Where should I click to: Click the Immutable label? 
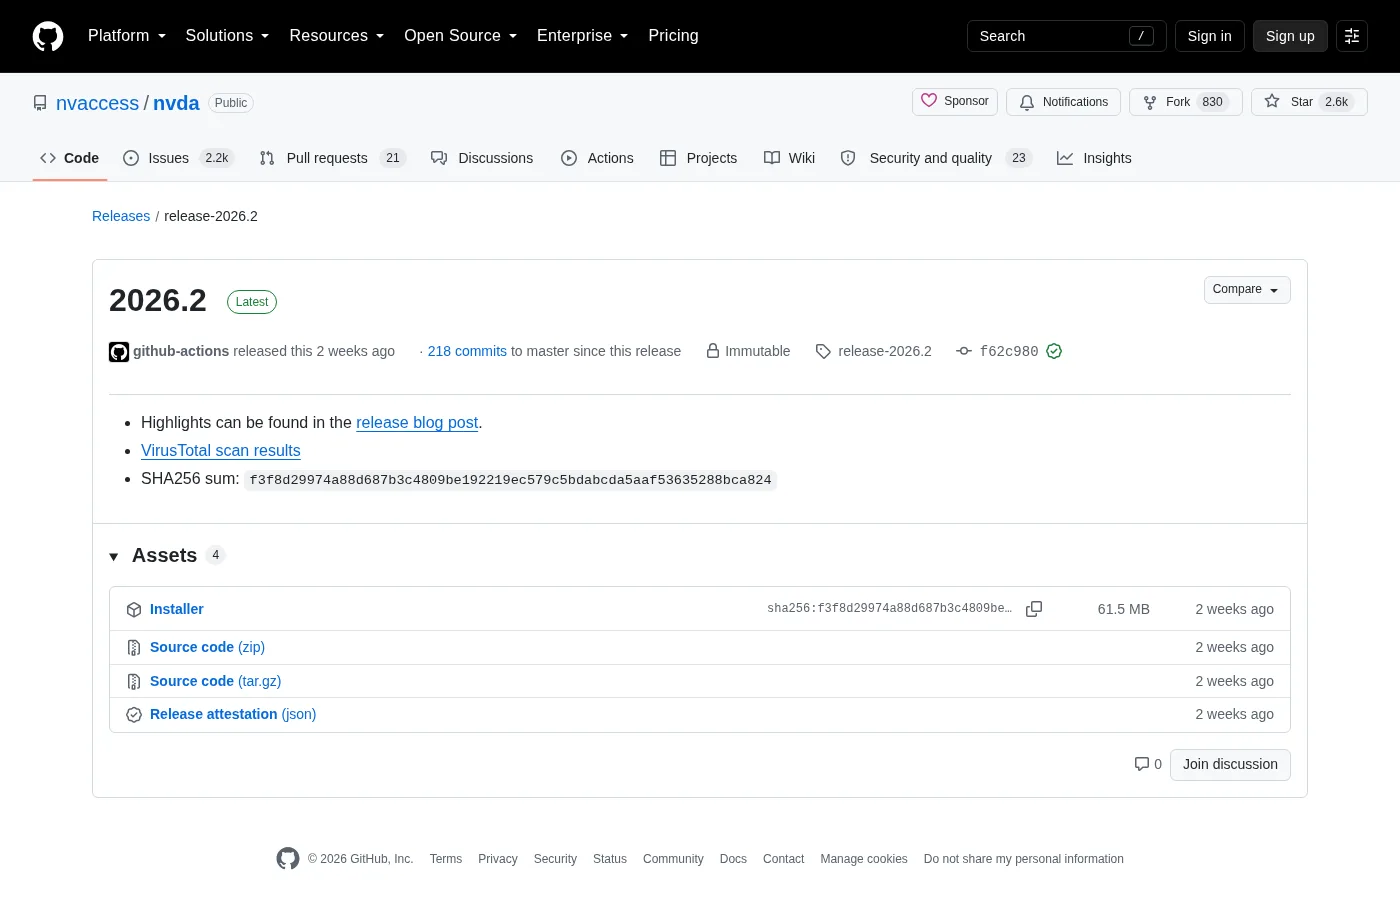[x=748, y=351]
